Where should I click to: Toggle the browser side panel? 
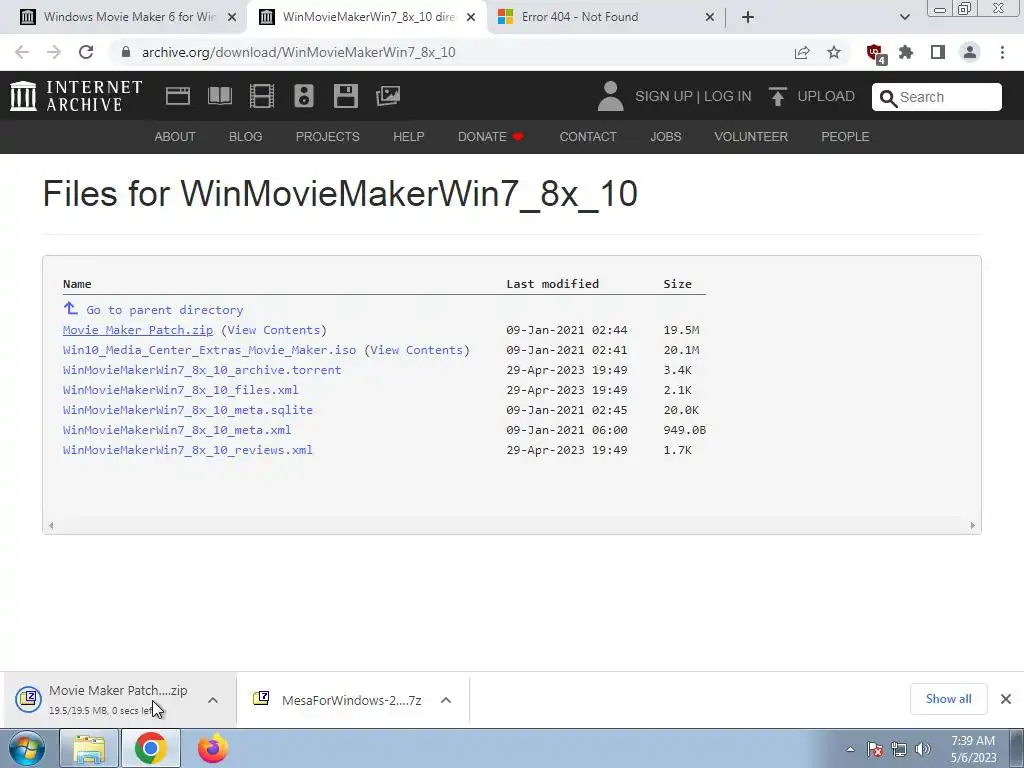pos(938,52)
